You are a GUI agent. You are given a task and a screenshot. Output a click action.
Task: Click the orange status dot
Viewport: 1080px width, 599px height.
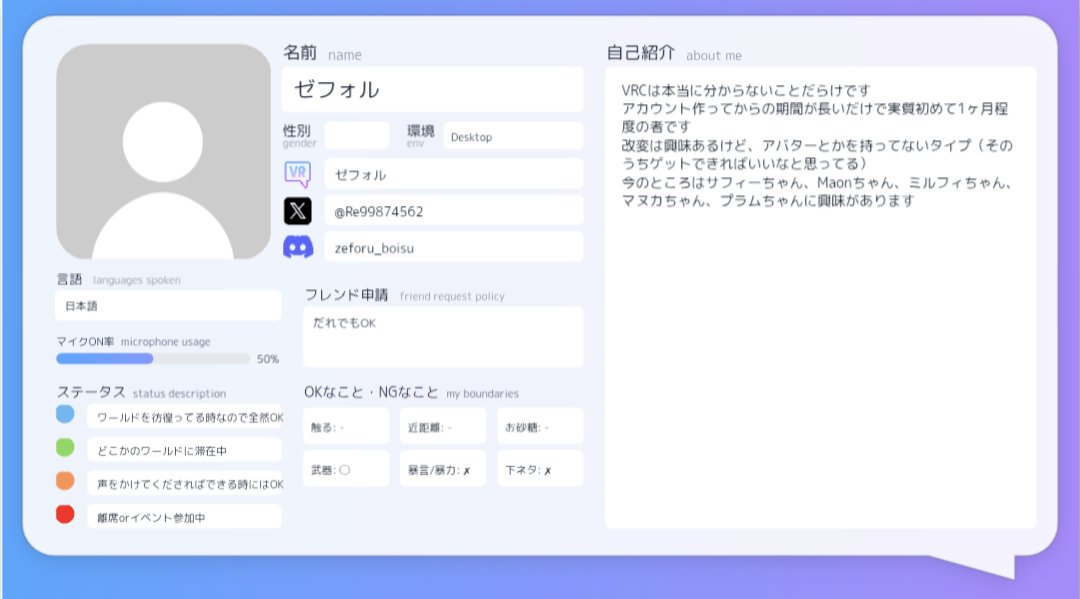coord(65,481)
